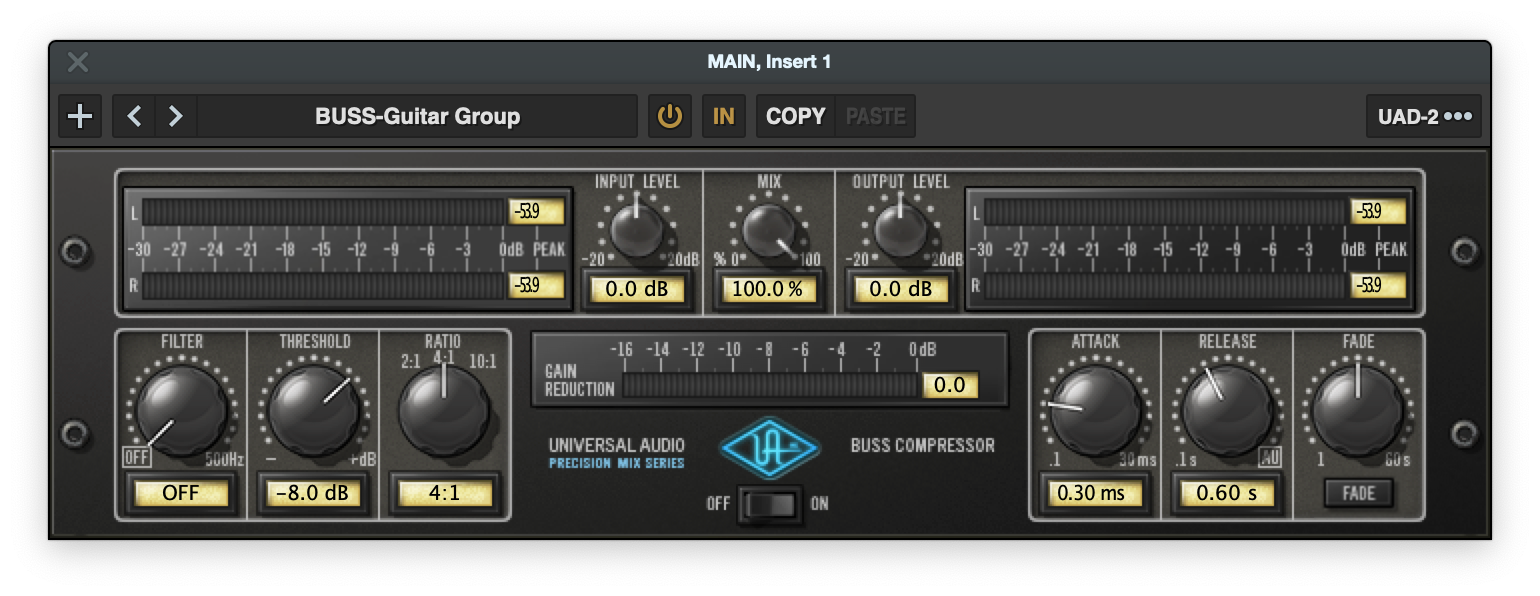Click the Release knob

pyautogui.click(x=1227, y=410)
